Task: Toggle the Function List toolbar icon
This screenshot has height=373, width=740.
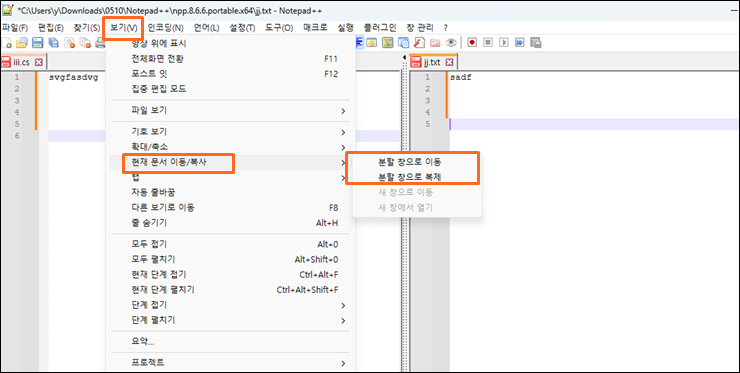Action: click(x=419, y=43)
